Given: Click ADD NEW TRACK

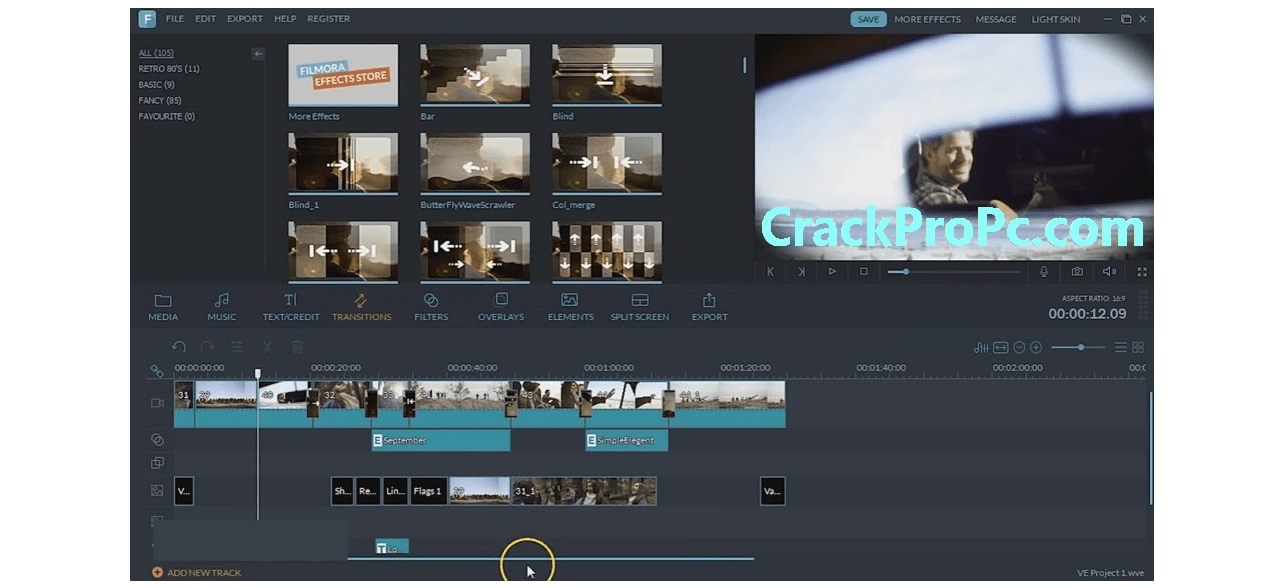Looking at the screenshot, I should [197, 572].
